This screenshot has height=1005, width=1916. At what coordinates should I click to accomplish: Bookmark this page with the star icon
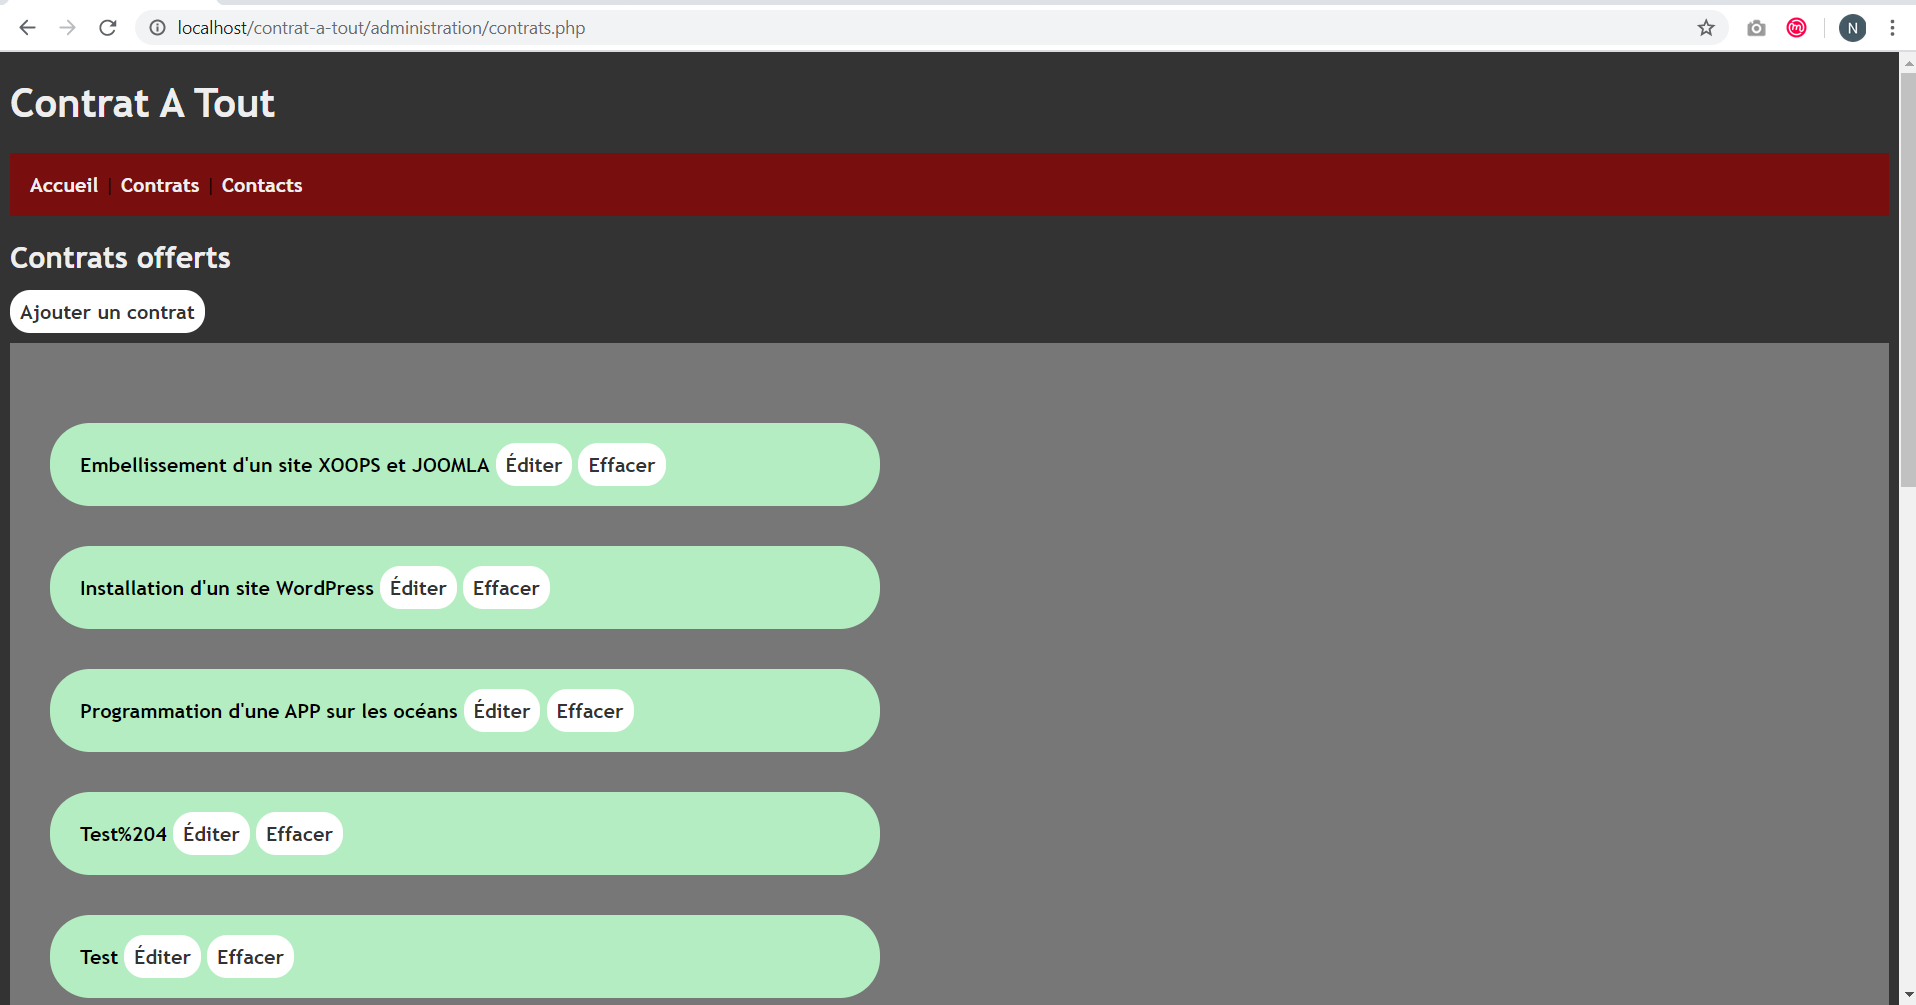pyautogui.click(x=1706, y=28)
